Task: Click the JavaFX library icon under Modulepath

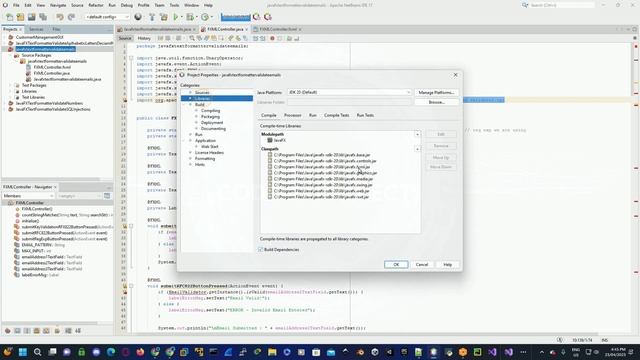Action: [x=270, y=140]
